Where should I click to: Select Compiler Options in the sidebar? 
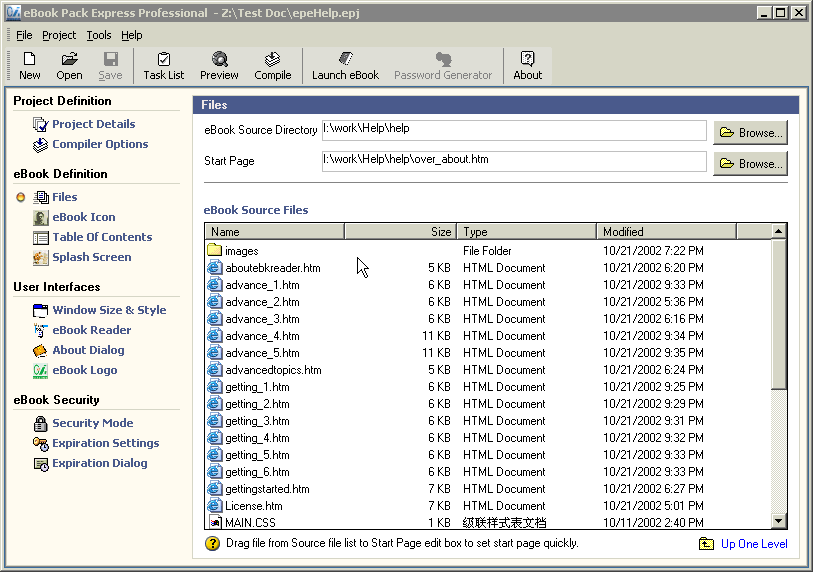click(x=100, y=144)
